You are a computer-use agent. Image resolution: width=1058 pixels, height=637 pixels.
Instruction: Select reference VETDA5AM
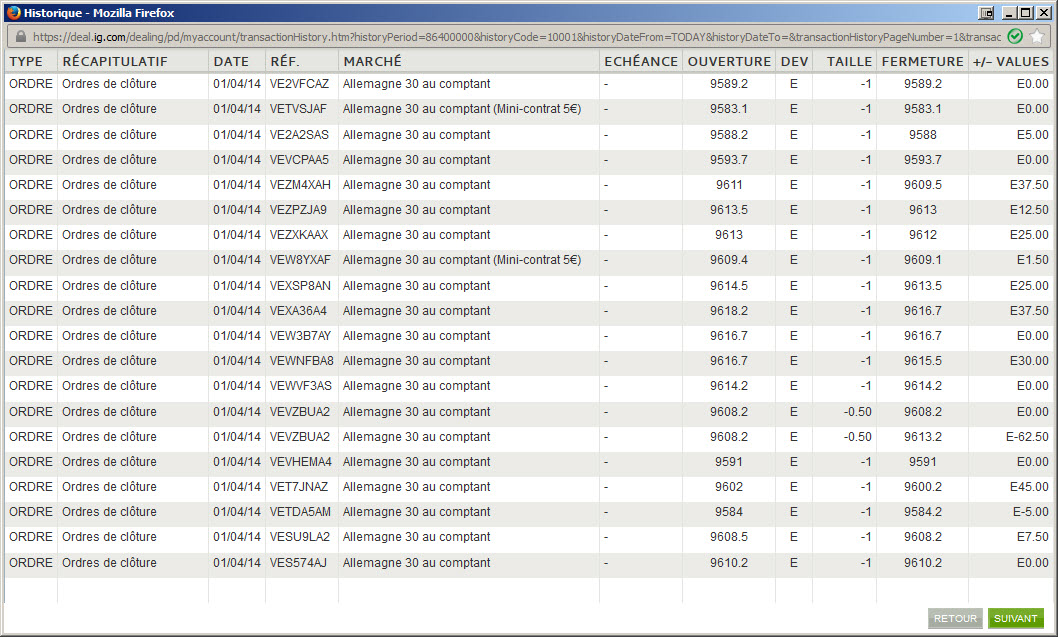(x=300, y=512)
